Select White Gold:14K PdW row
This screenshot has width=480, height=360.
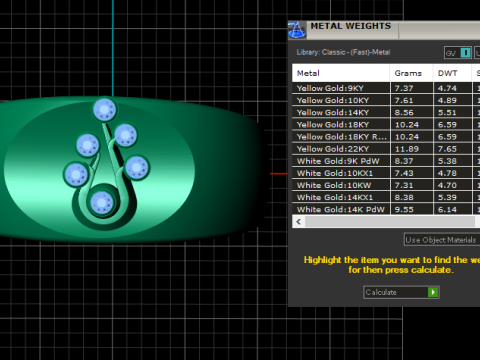(x=386, y=209)
